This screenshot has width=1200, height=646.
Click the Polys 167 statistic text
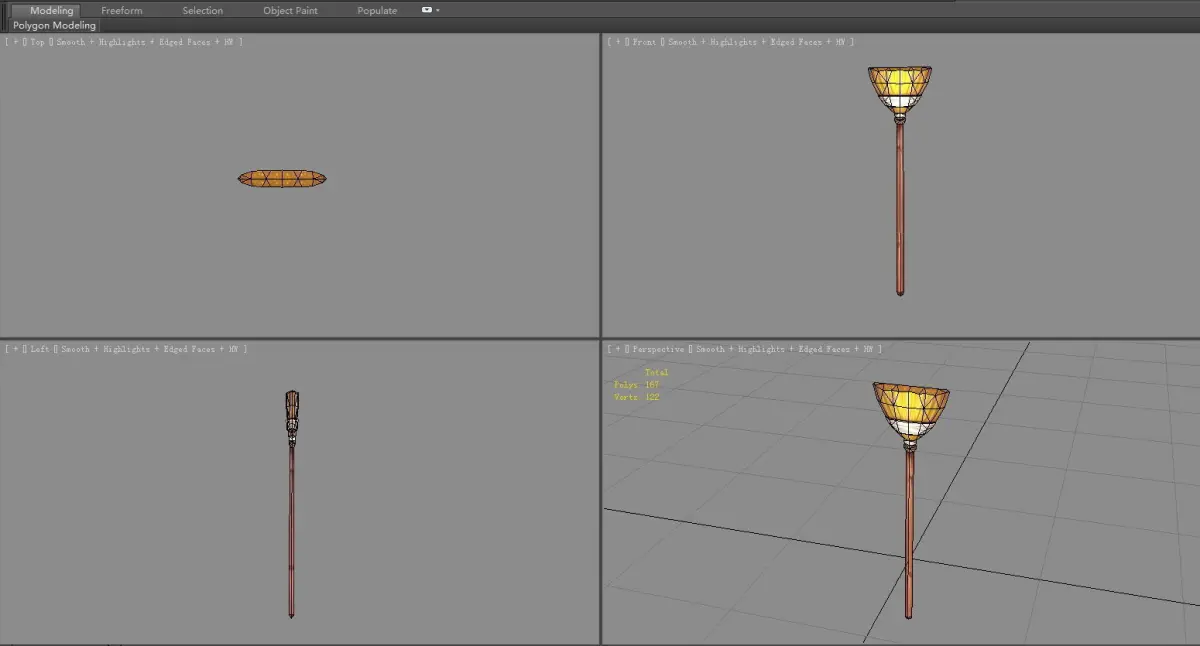pyautogui.click(x=637, y=385)
